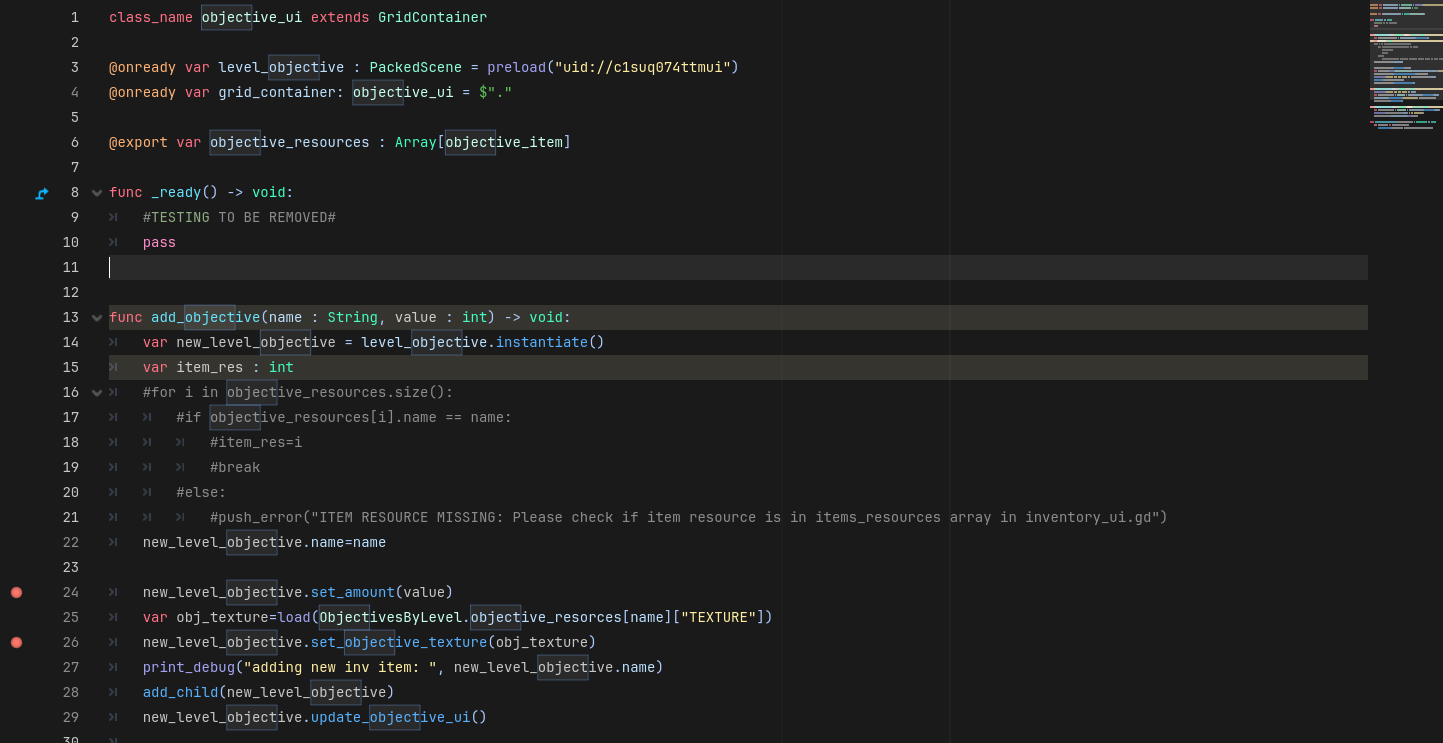Click the uid string in the preload call
This screenshot has height=743, width=1443.
point(642,67)
